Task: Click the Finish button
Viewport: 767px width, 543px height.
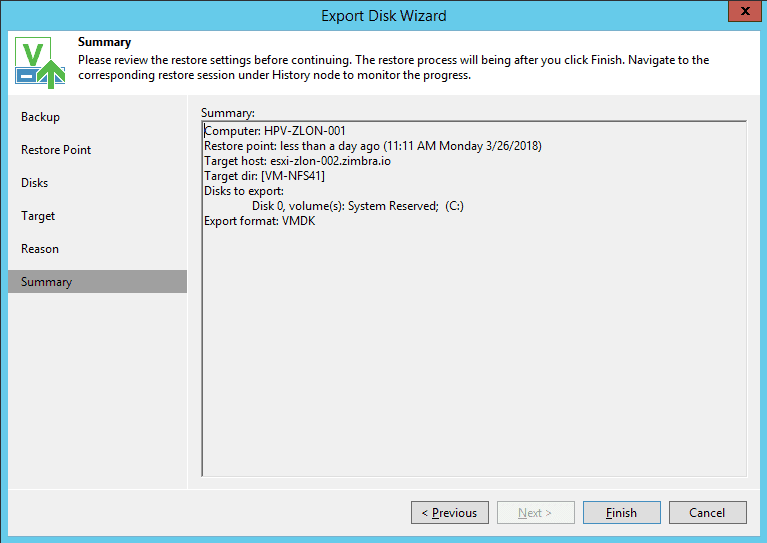Action: point(621,512)
